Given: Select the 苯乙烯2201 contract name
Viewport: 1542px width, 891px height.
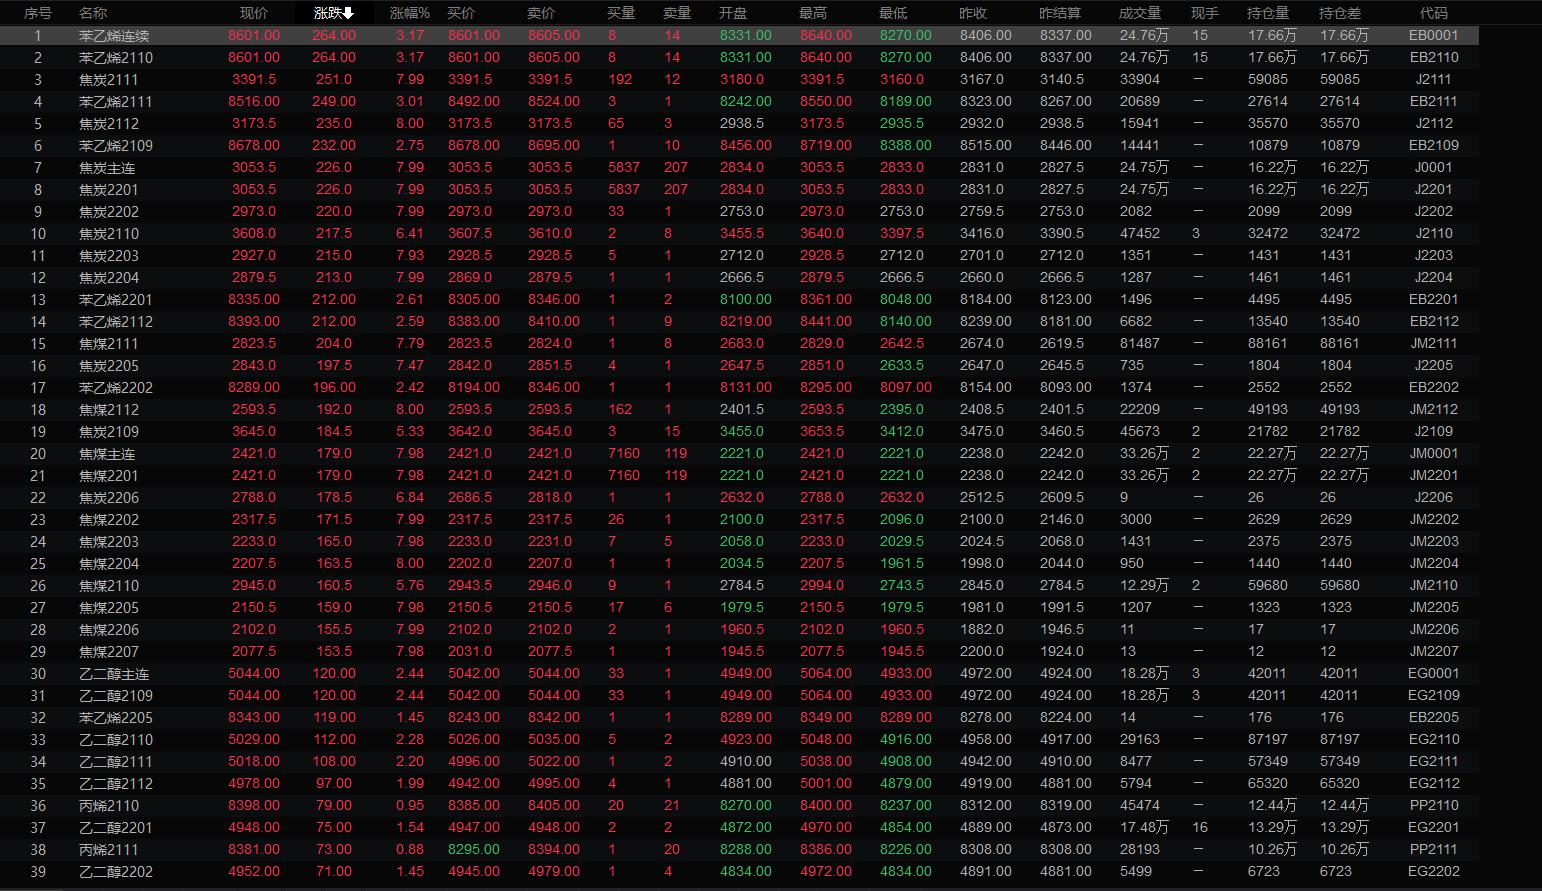Looking at the screenshot, I should click(x=116, y=300).
